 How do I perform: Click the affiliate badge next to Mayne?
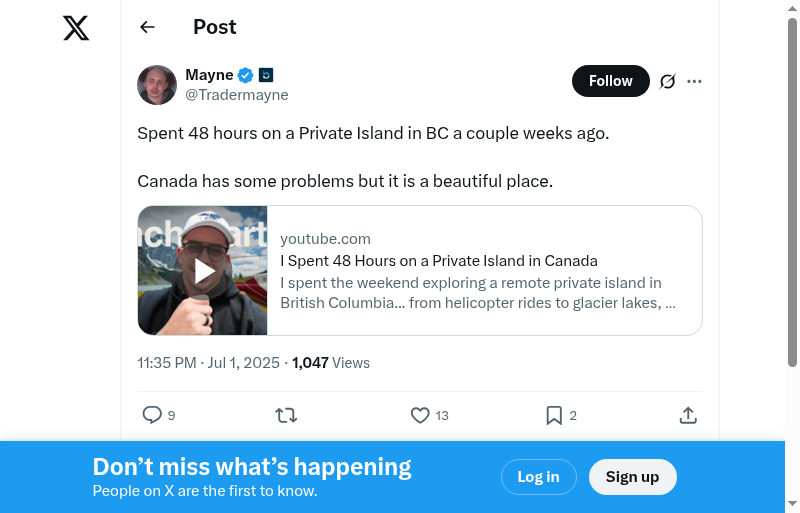click(x=266, y=75)
